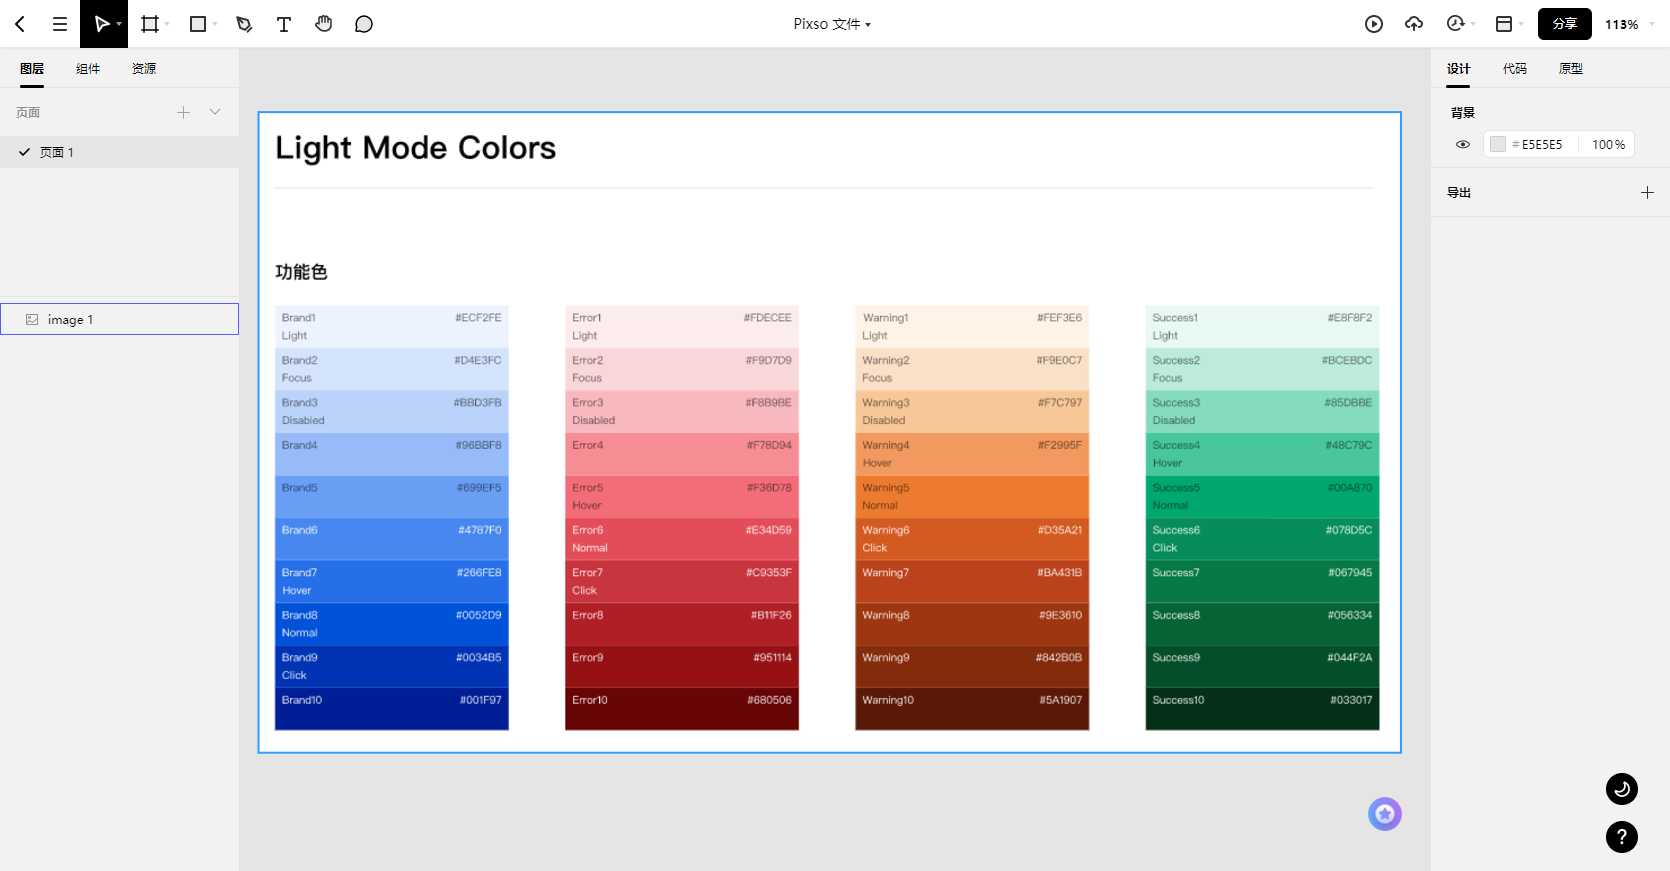Expand the Frame tool dropdown arrow
This screenshot has height=871, width=1670.
point(167,24)
